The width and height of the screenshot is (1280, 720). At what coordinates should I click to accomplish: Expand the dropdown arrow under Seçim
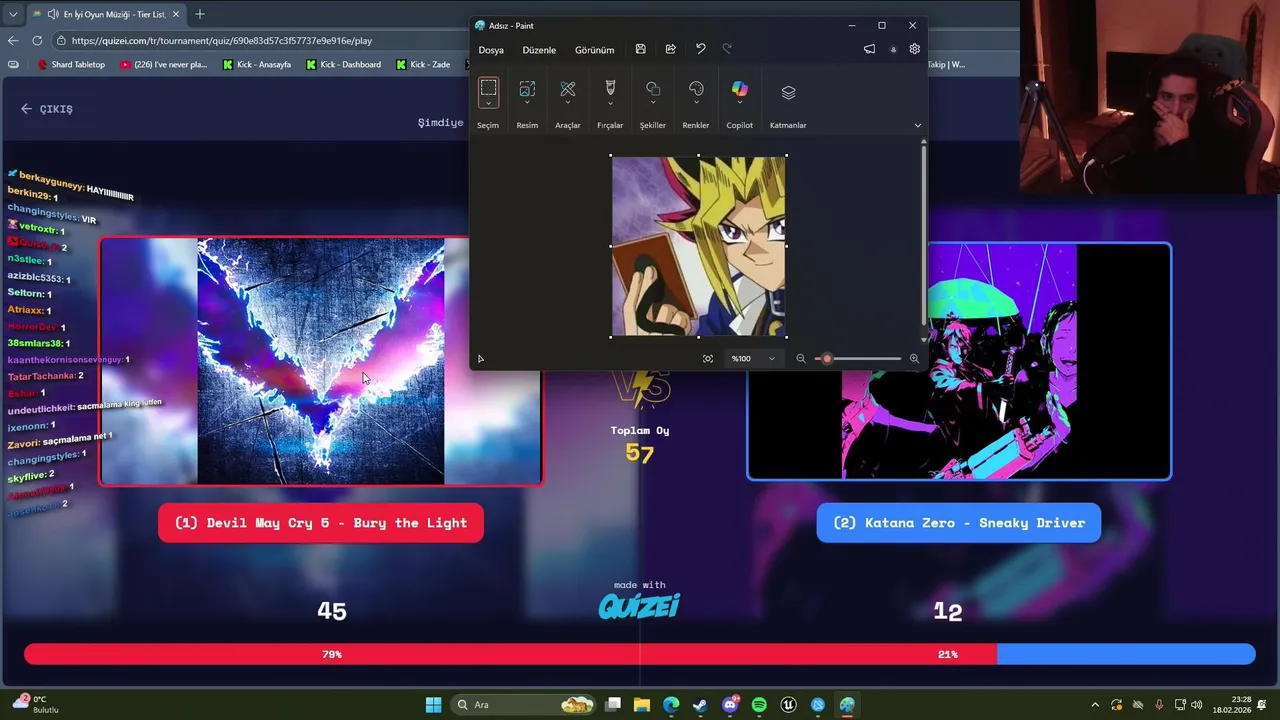488,104
